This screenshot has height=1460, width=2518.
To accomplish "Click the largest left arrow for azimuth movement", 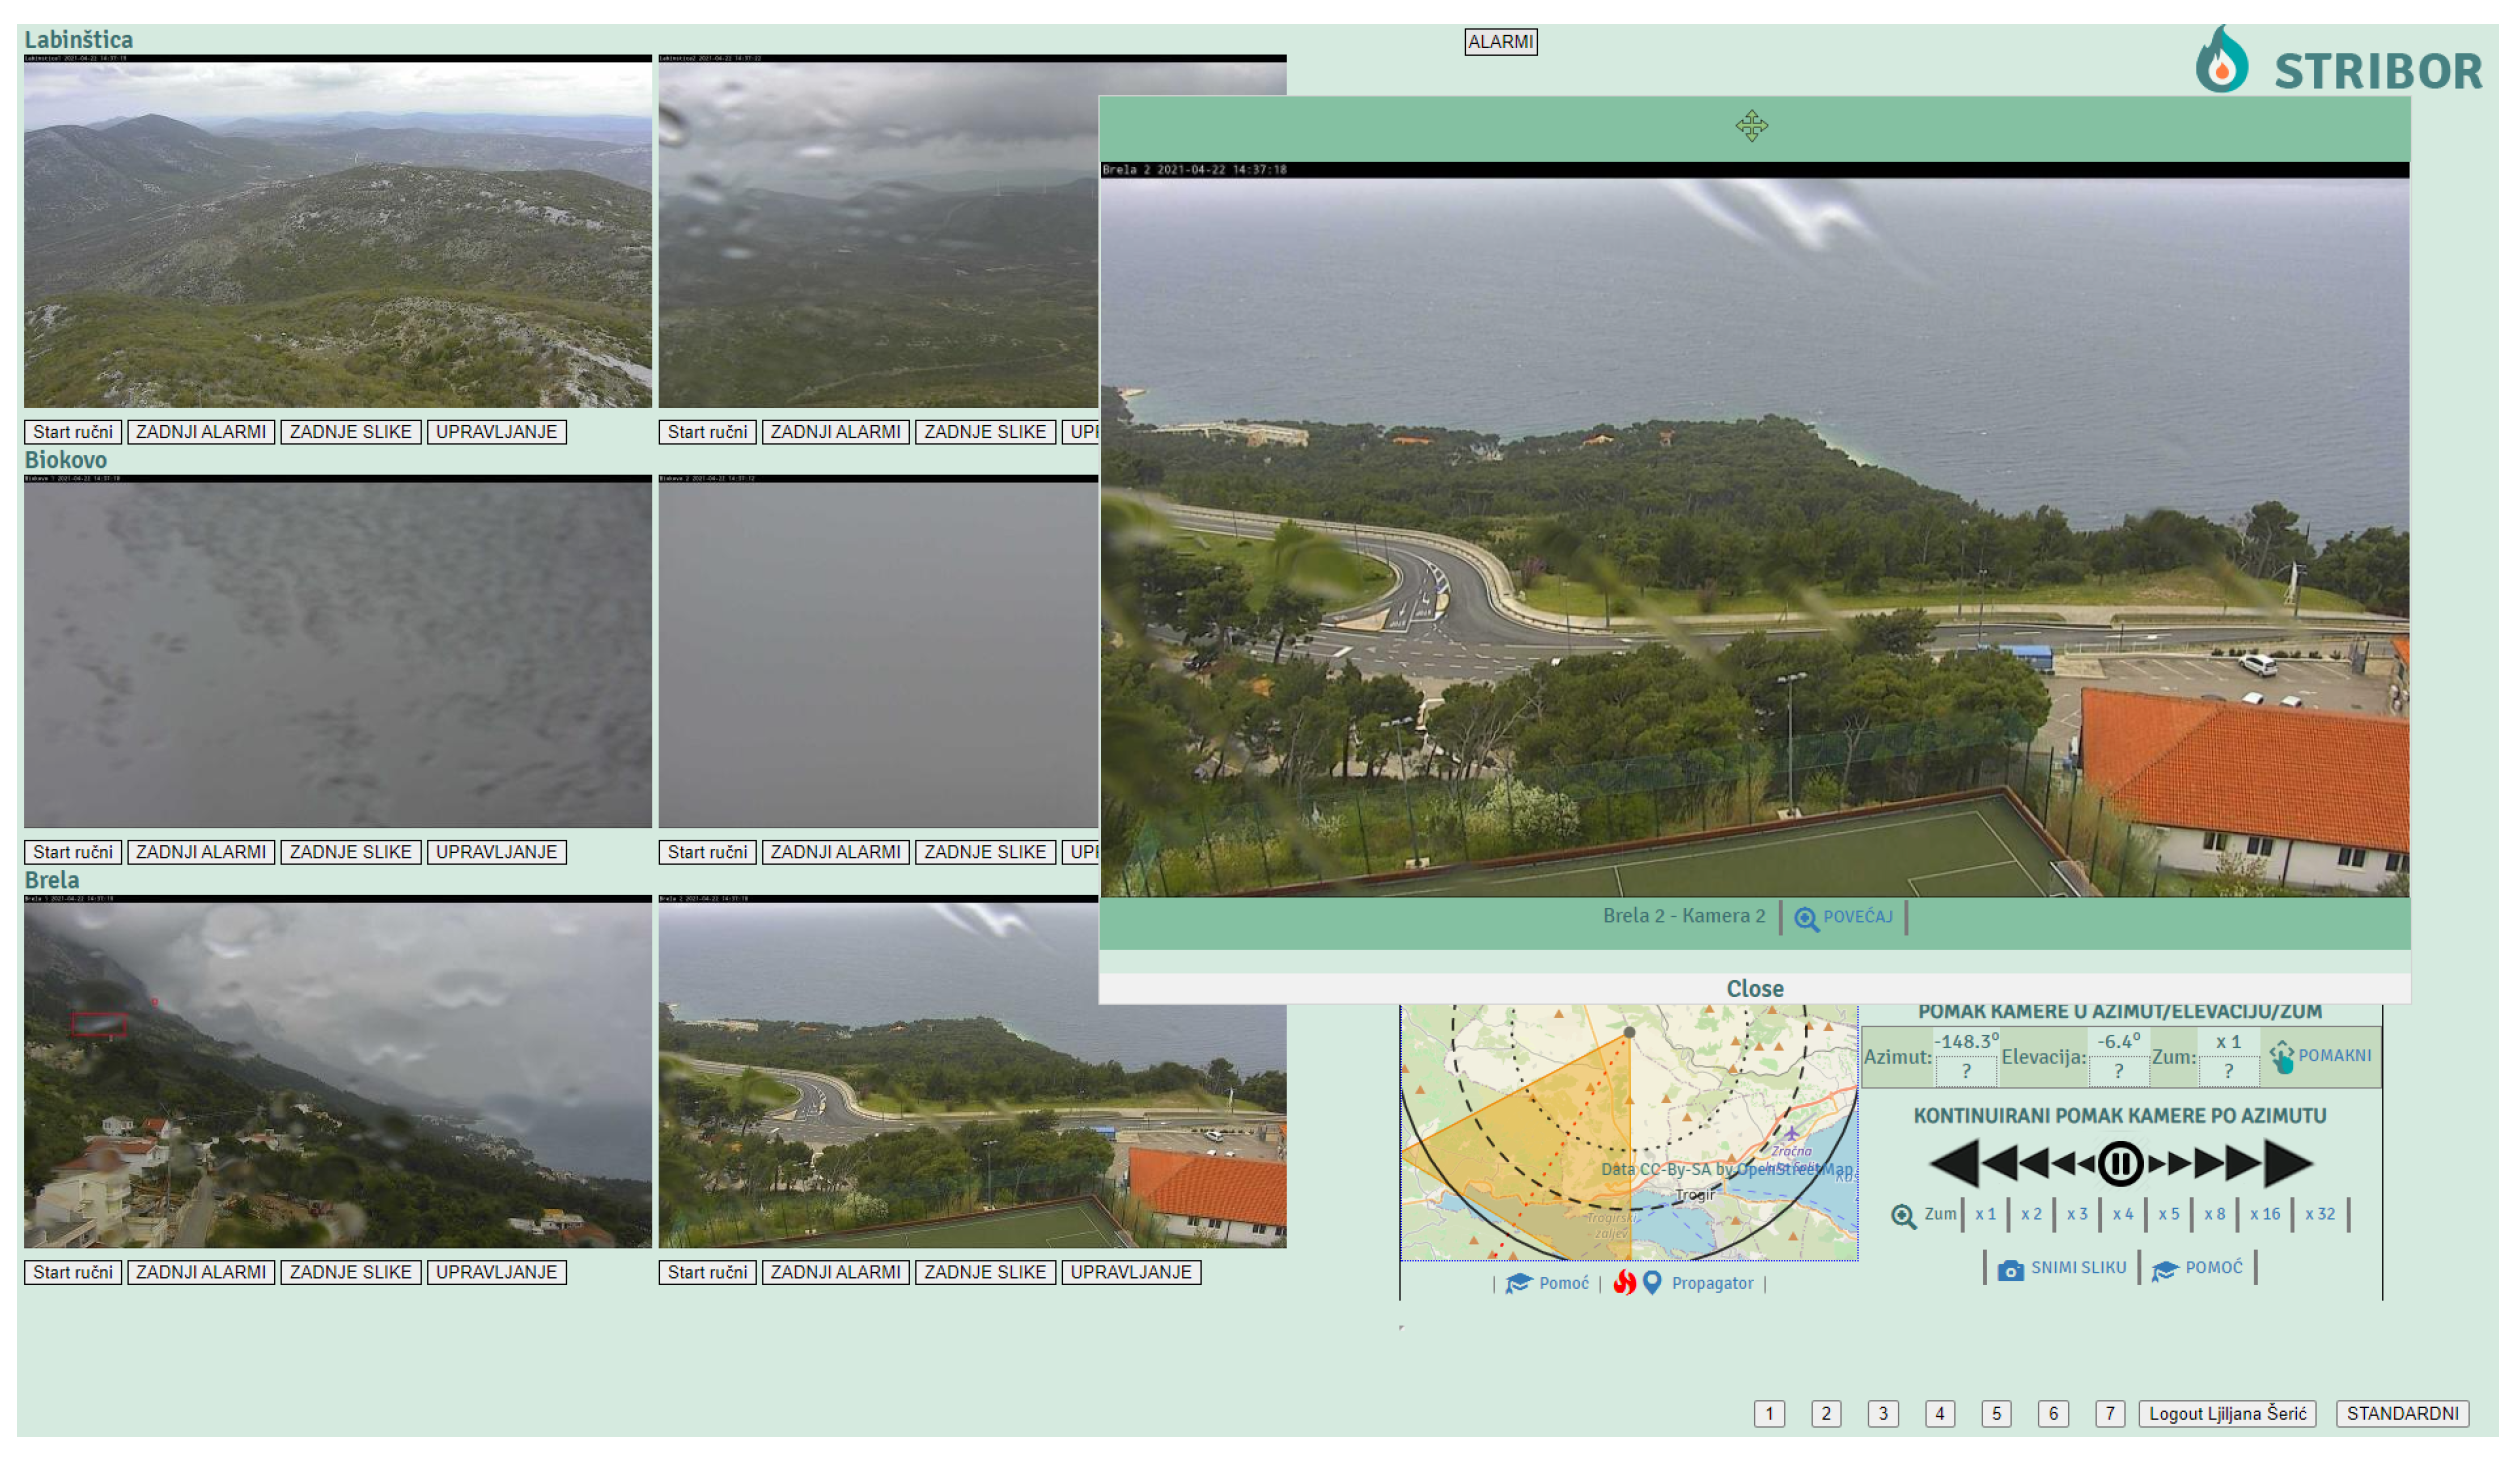I will [x=1953, y=1163].
